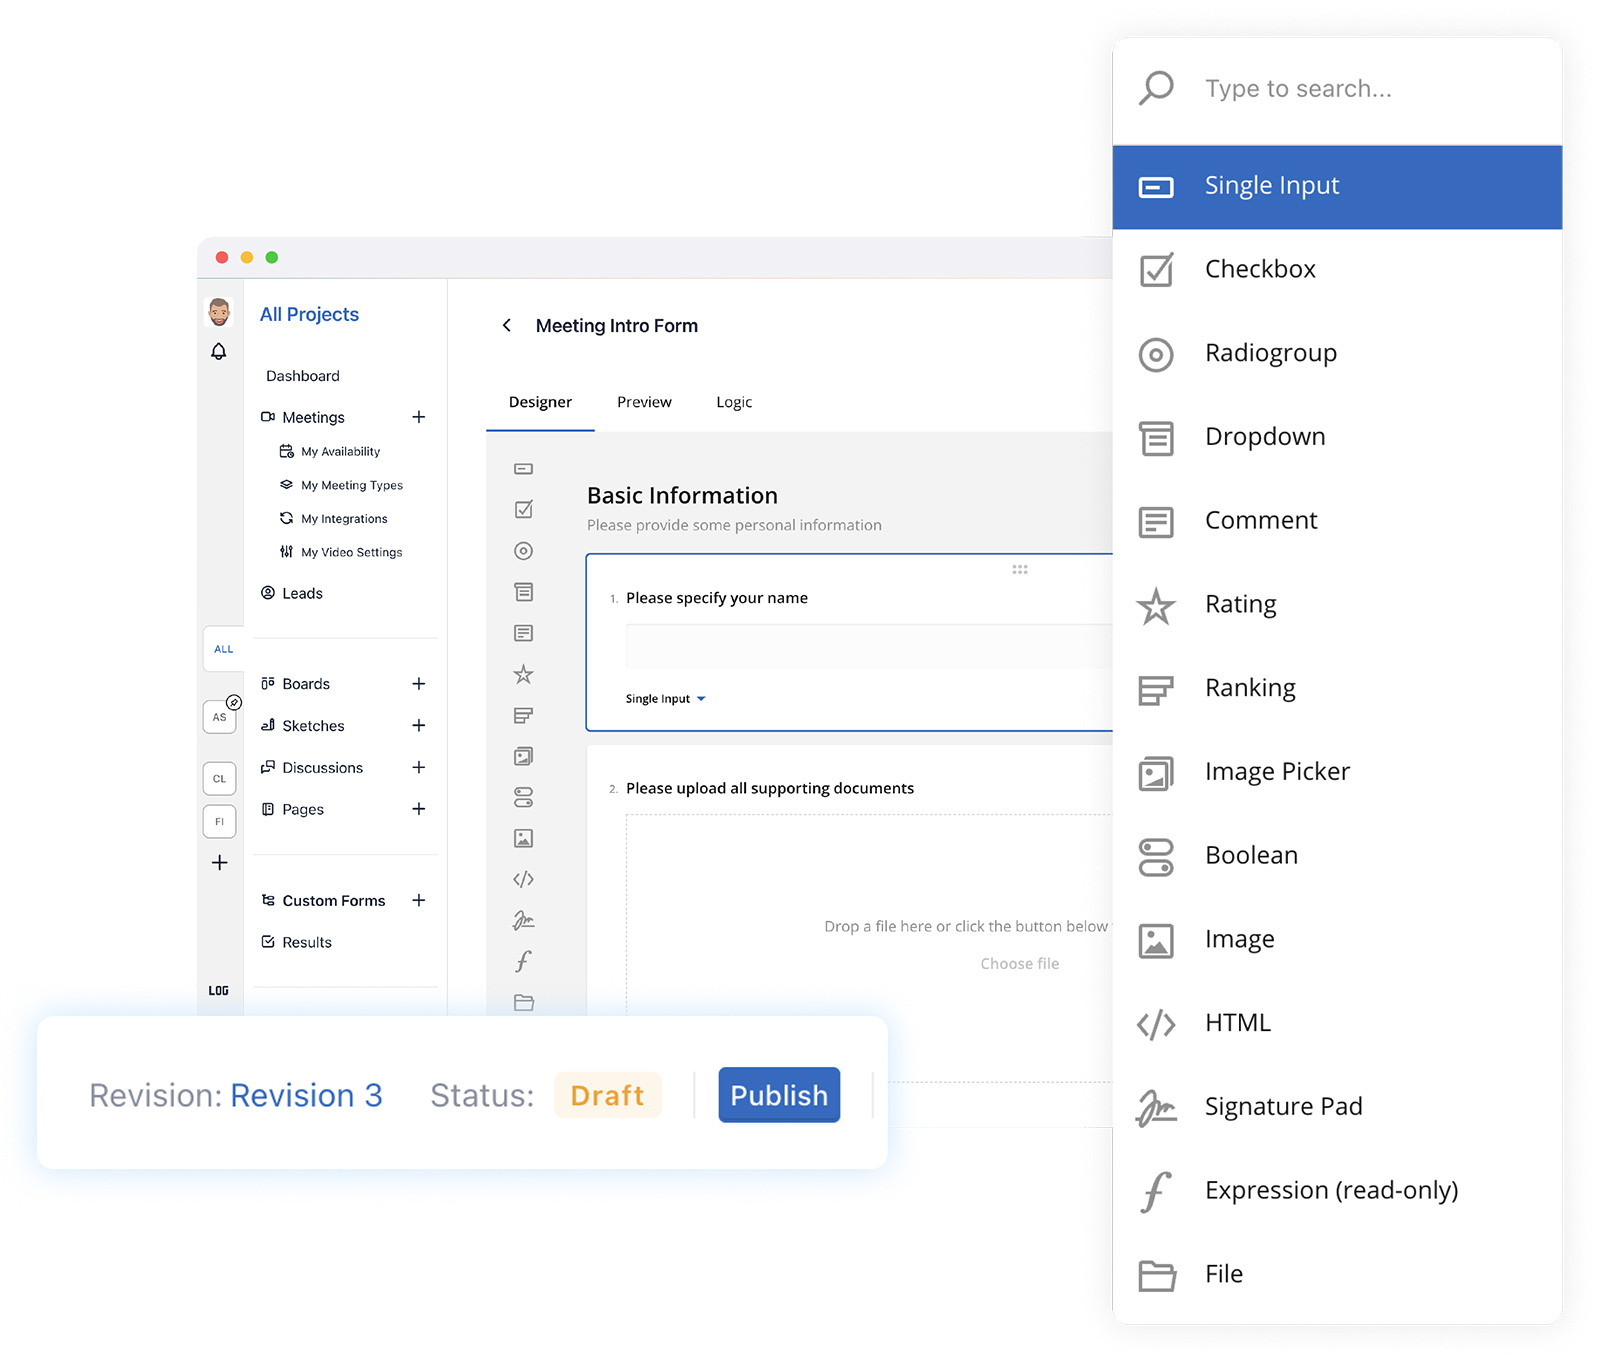Click the Type to search field

(1337, 89)
